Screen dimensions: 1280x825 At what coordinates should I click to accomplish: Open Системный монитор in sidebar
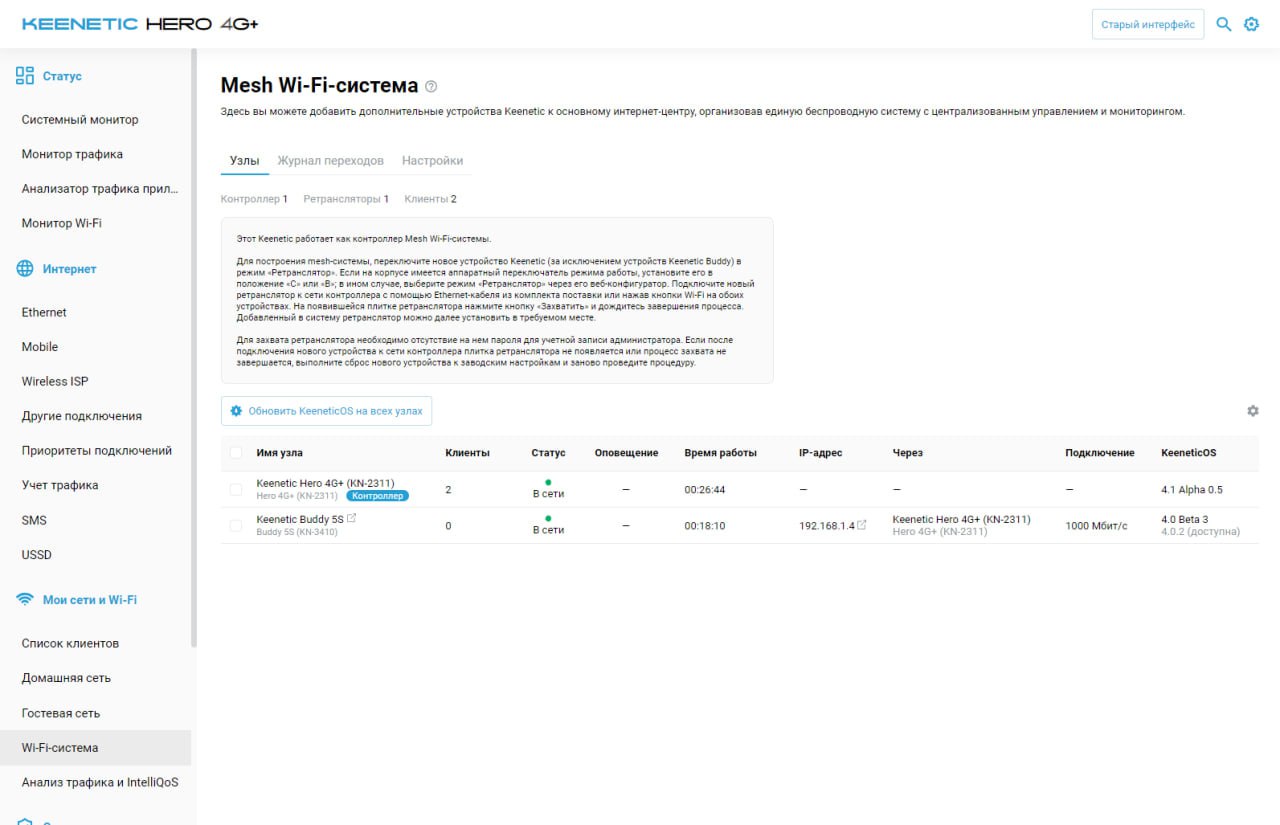(80, 120)
